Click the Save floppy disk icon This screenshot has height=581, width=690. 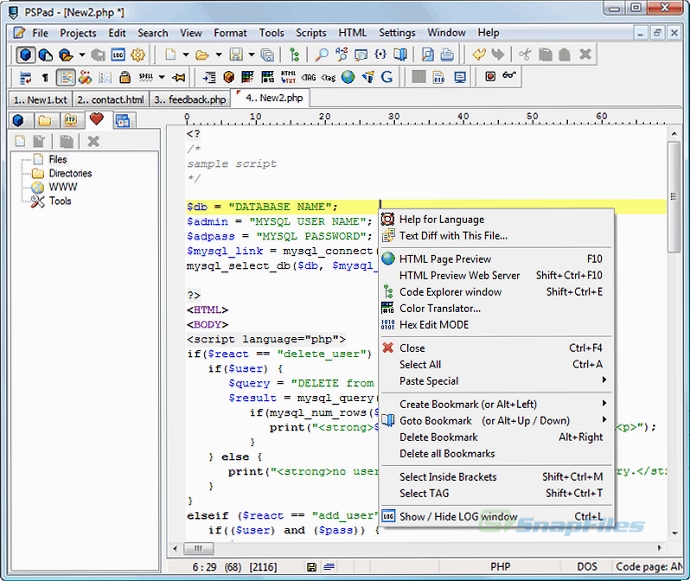tap(236, 55)
